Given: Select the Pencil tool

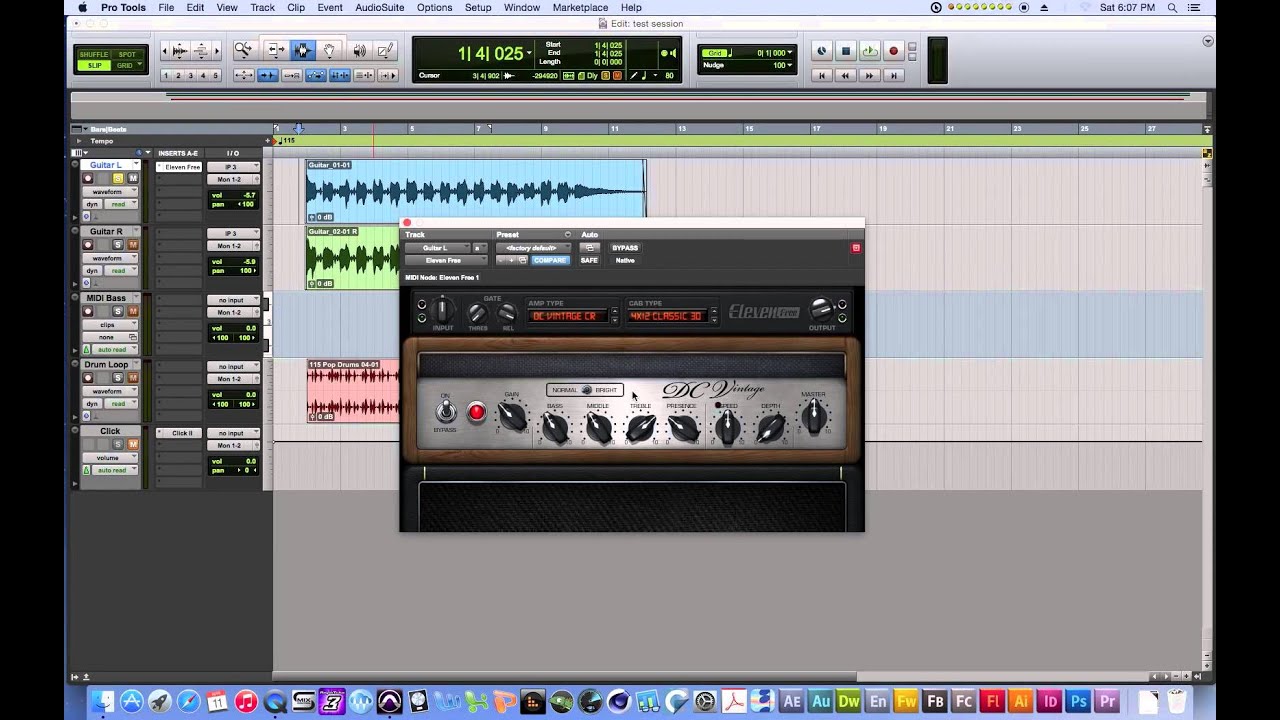Looking at the screenshot, I should pyautogui.click(x=386, y=50).
